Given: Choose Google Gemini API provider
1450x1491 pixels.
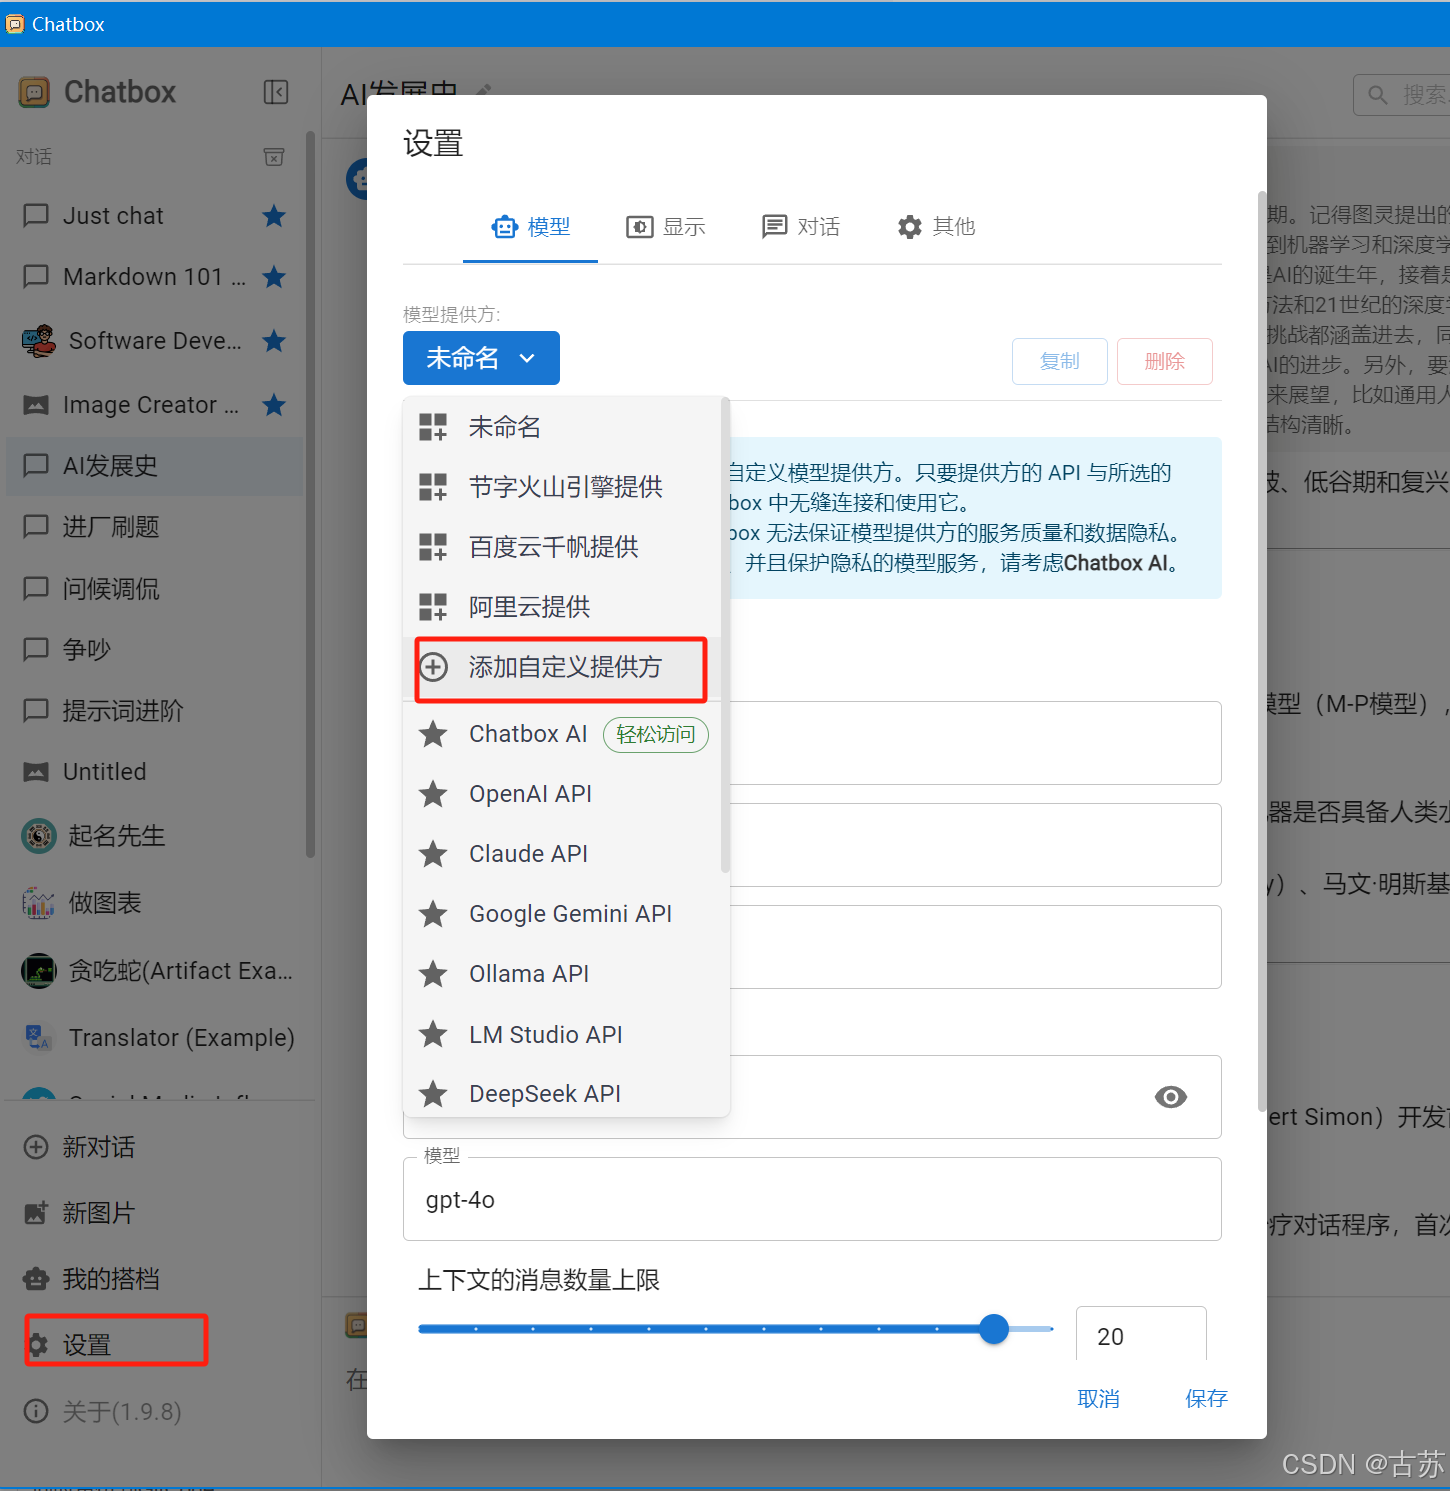Looking at the screenshot, I should click(562, 914).
